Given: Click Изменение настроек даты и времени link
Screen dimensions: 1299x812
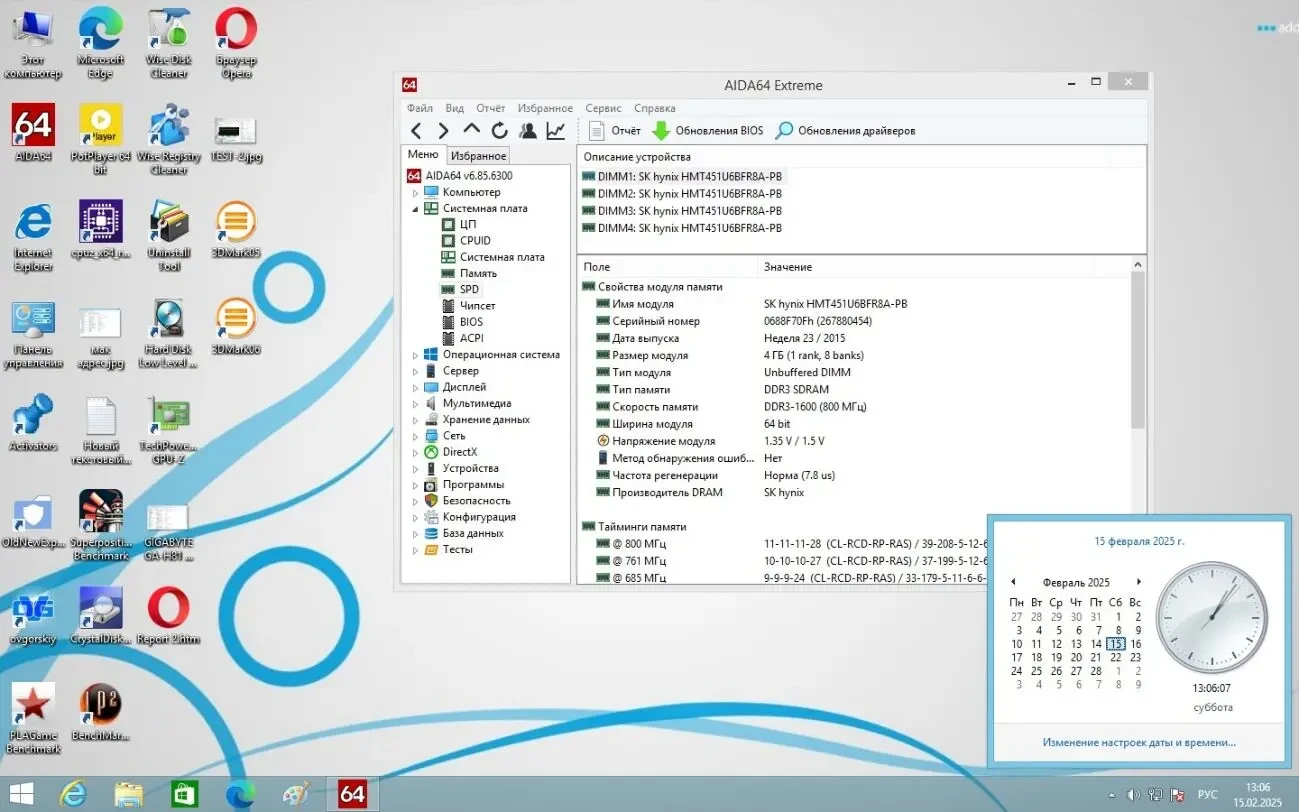Looking at the screenshot, I should pyautogui.click(x=1138, y=742).
